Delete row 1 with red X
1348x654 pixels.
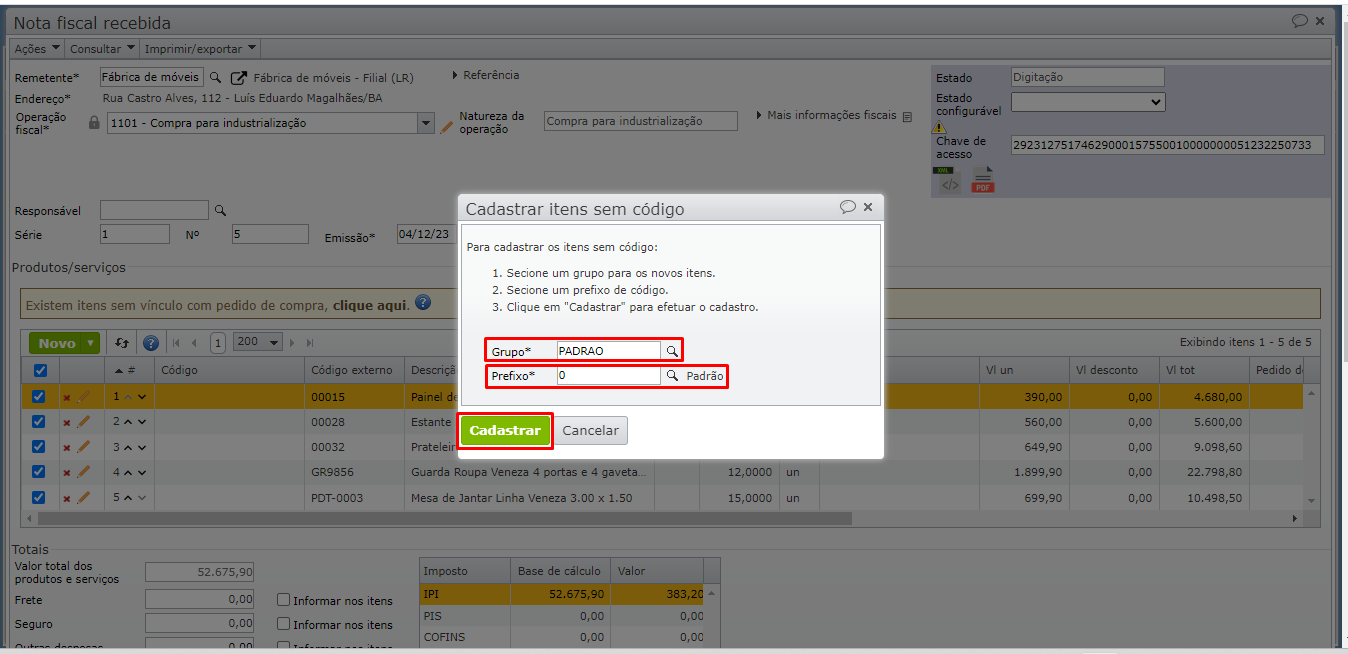coord(67,398)
